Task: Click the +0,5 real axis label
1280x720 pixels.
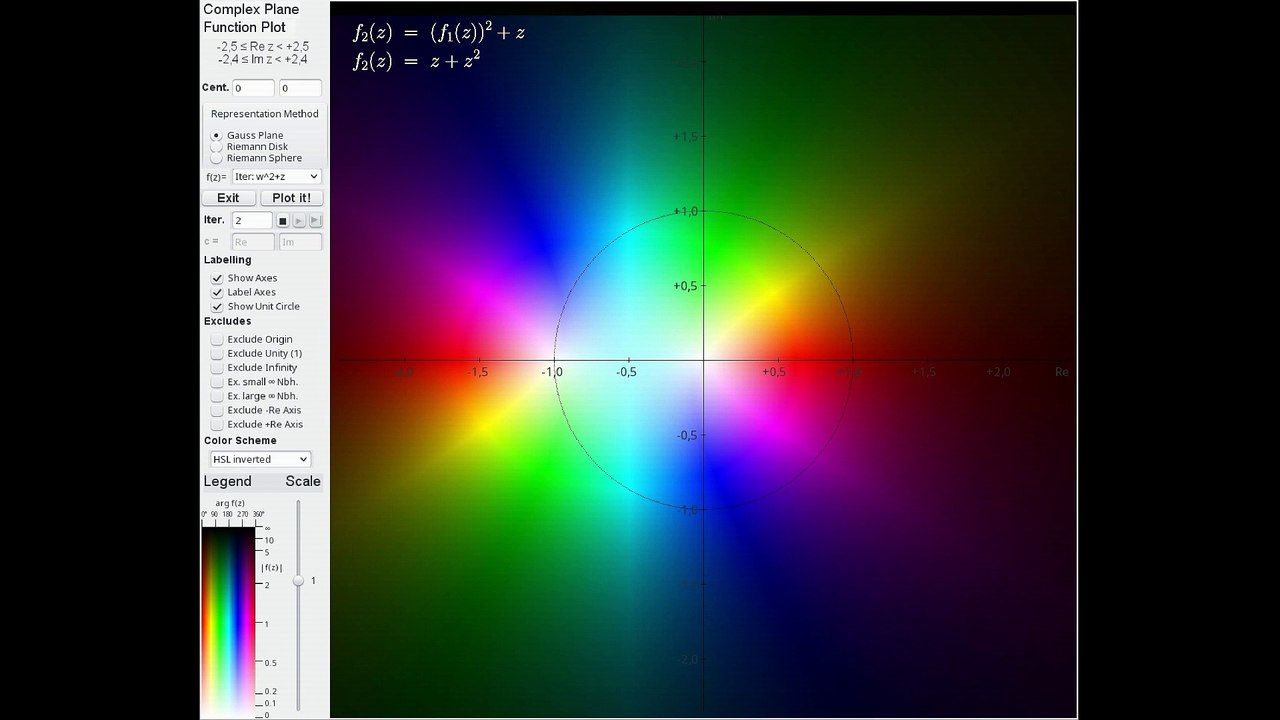Action: click(x=774, y=372)
